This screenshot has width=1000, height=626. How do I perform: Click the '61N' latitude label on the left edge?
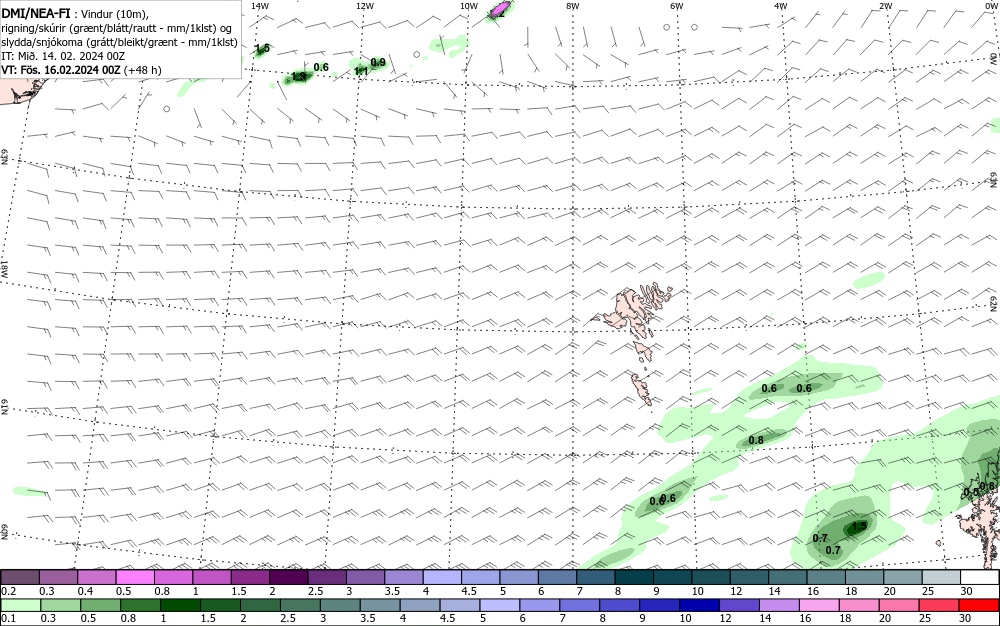(x=4, y=407)
